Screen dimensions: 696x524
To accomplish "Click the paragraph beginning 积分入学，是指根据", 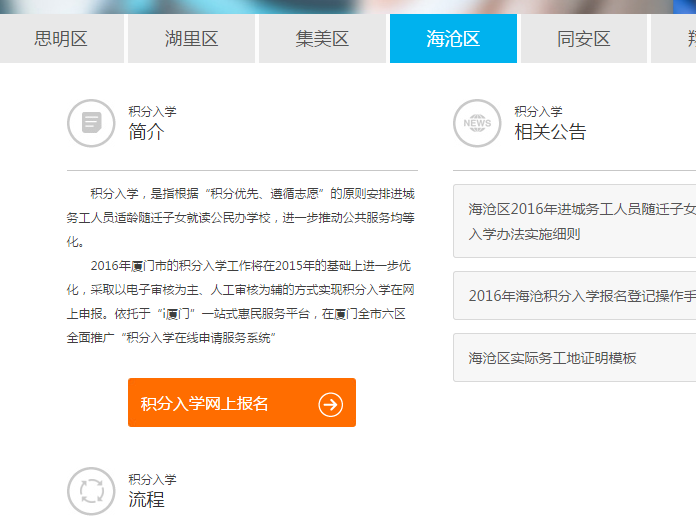I will point(240,217).
